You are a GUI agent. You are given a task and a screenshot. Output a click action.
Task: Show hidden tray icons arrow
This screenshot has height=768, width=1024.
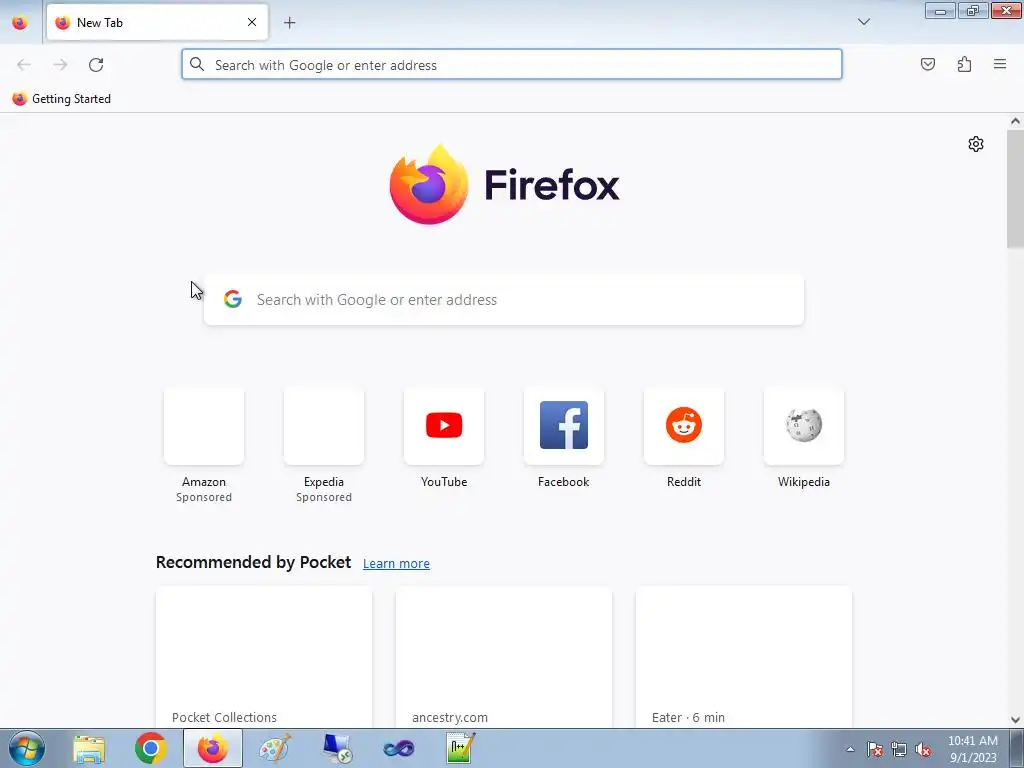pyautogui.click(x=850, y=749)
